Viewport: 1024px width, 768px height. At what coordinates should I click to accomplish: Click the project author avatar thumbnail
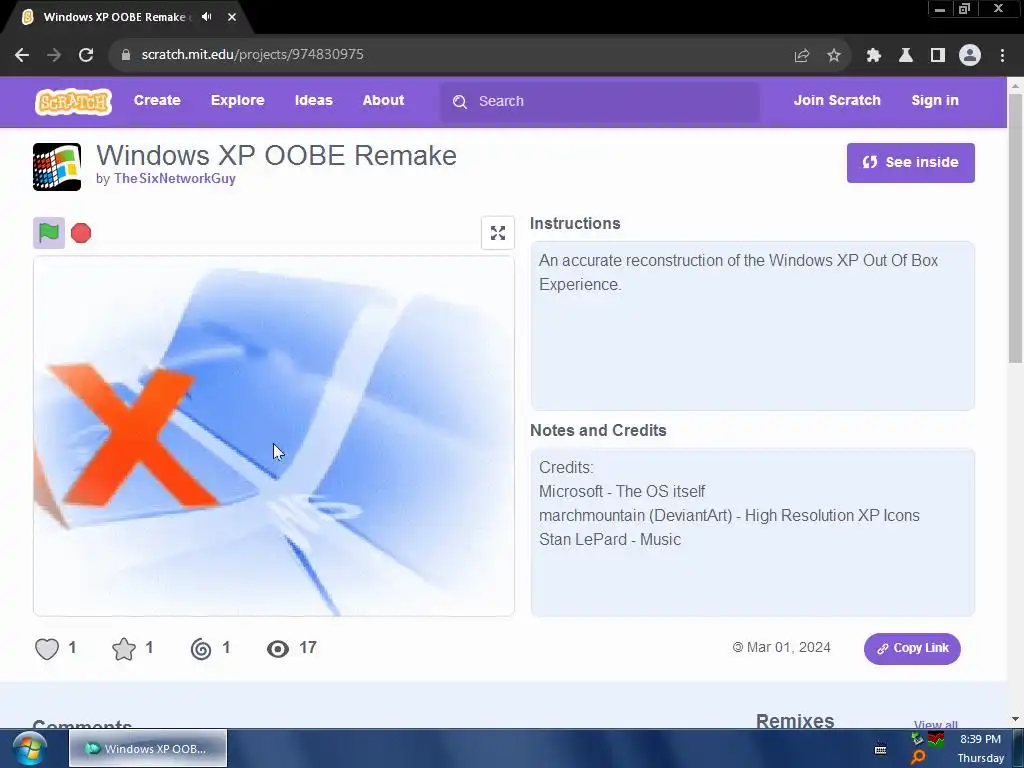(57, 167)
